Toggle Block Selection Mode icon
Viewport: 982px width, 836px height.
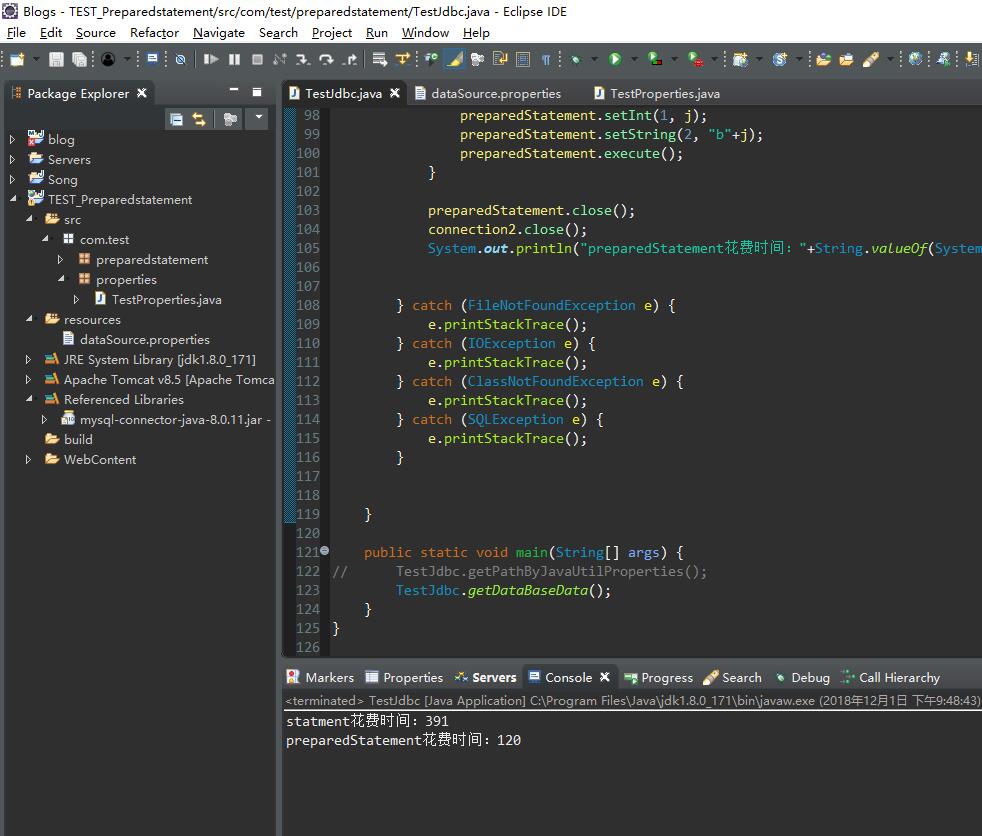point(523,59)
